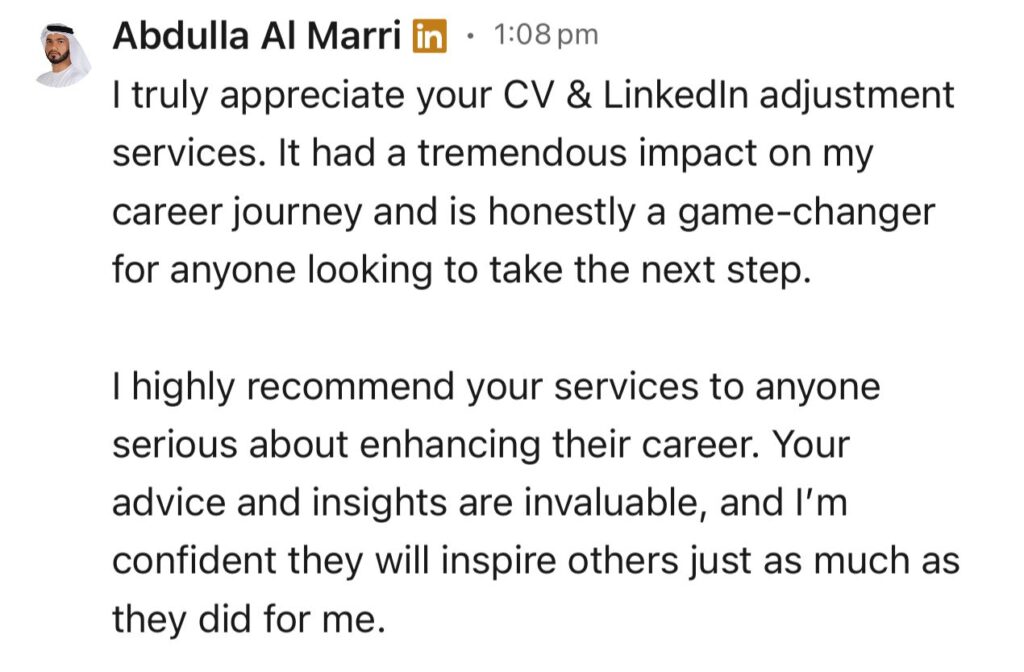Click the sender name Abdulla Al Marri
The width and height of the screenshot is (1024, 672).
pos(257,36)
